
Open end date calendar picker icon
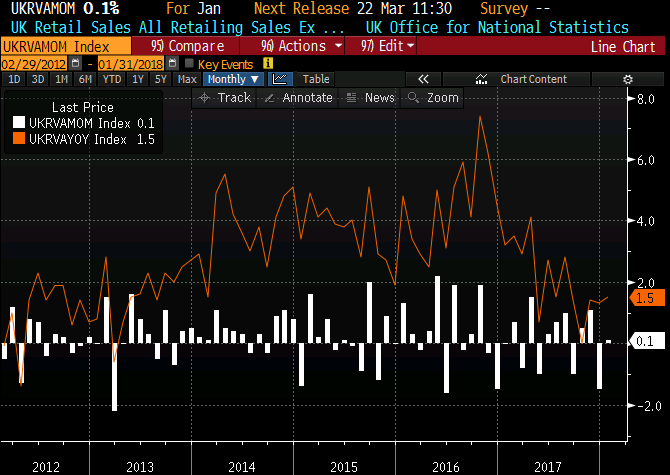(172, 64)
